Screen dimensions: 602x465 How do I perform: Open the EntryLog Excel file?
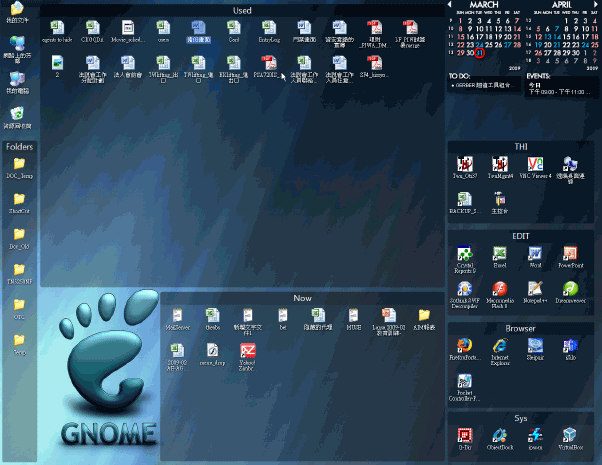[x=269, y=31]
